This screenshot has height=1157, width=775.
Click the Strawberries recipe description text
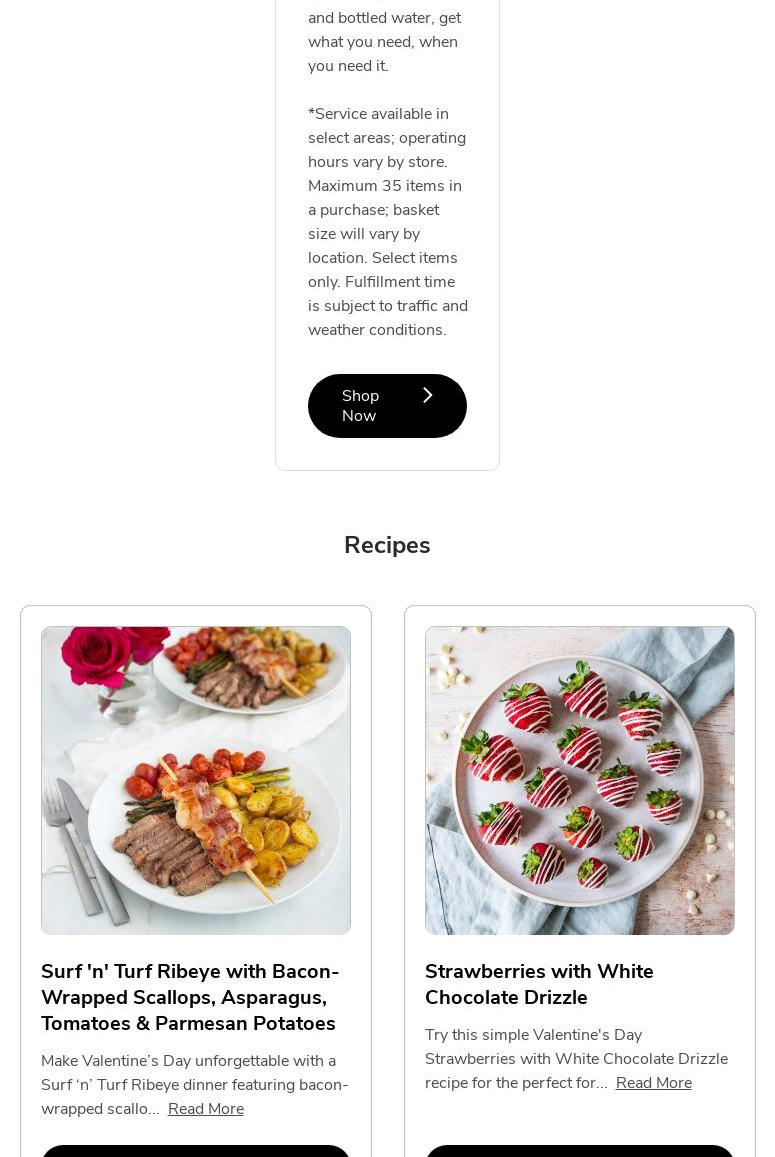(x=576, y=1059)
